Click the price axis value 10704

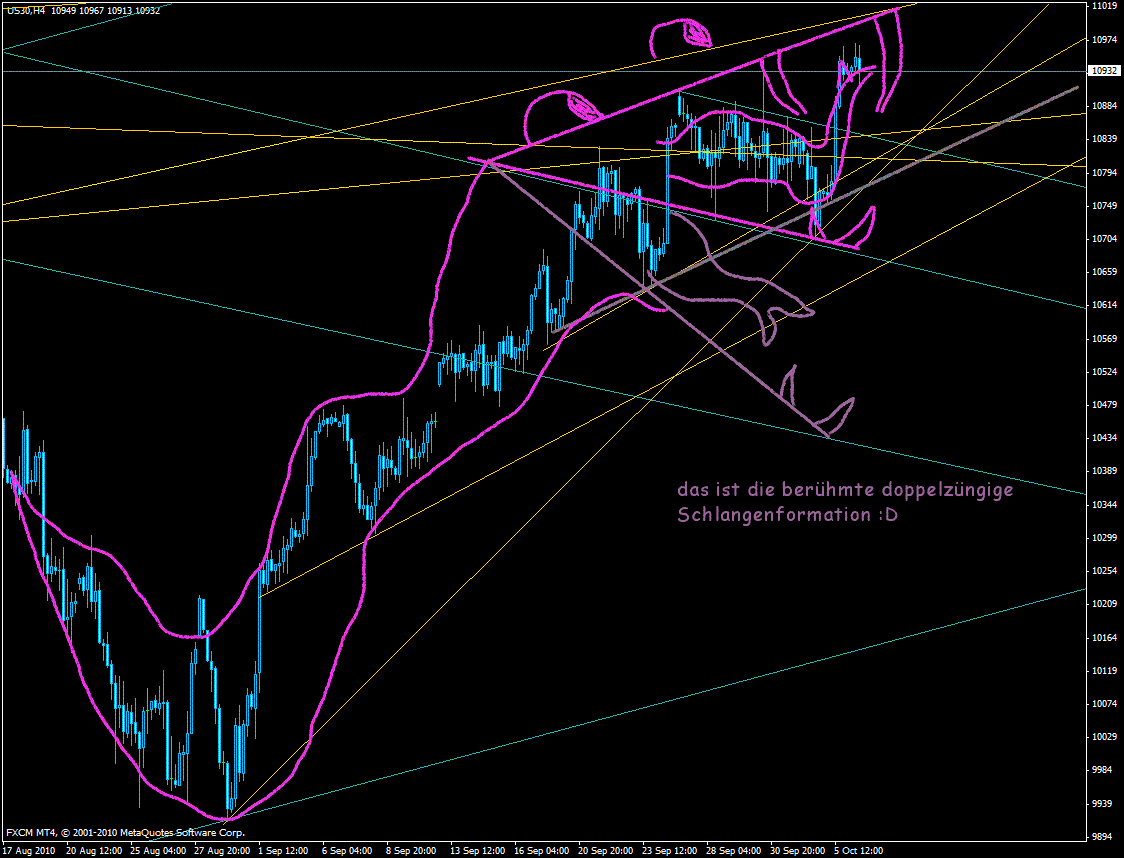pos(1105,238)
